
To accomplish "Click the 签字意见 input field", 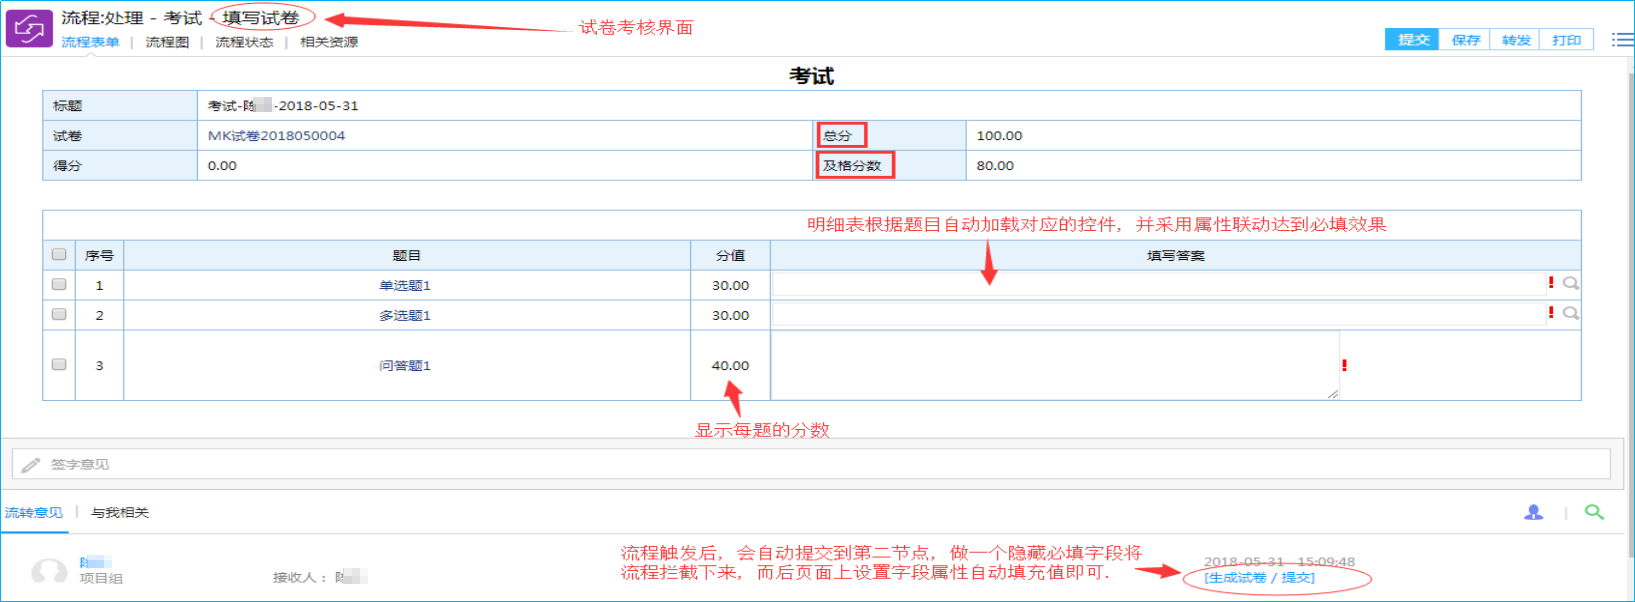I will coord(811,464).
